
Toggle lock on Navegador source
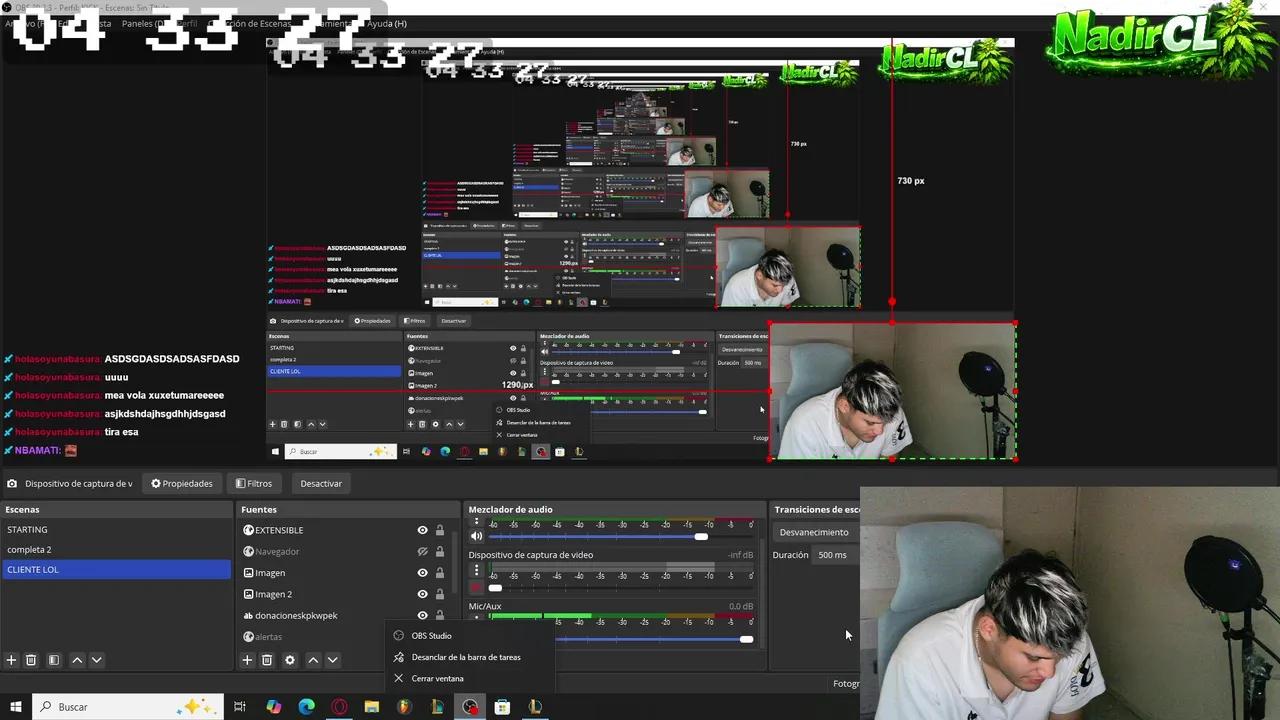point(439,552)
